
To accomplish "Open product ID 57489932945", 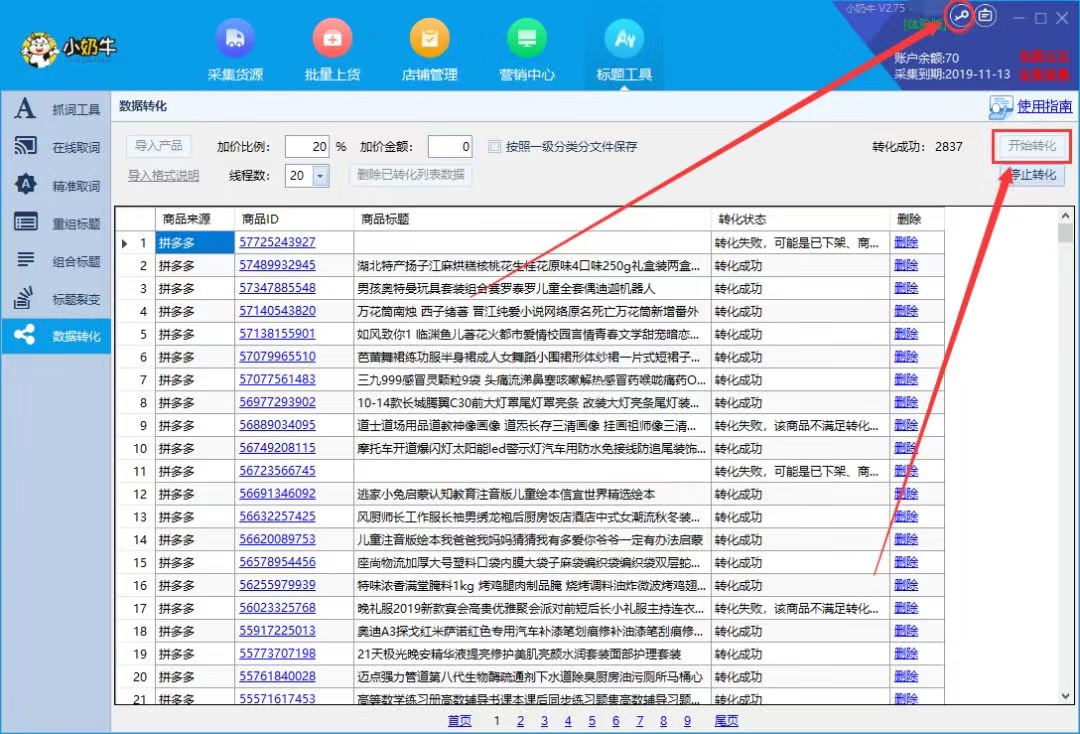I will tap(277, 265).
